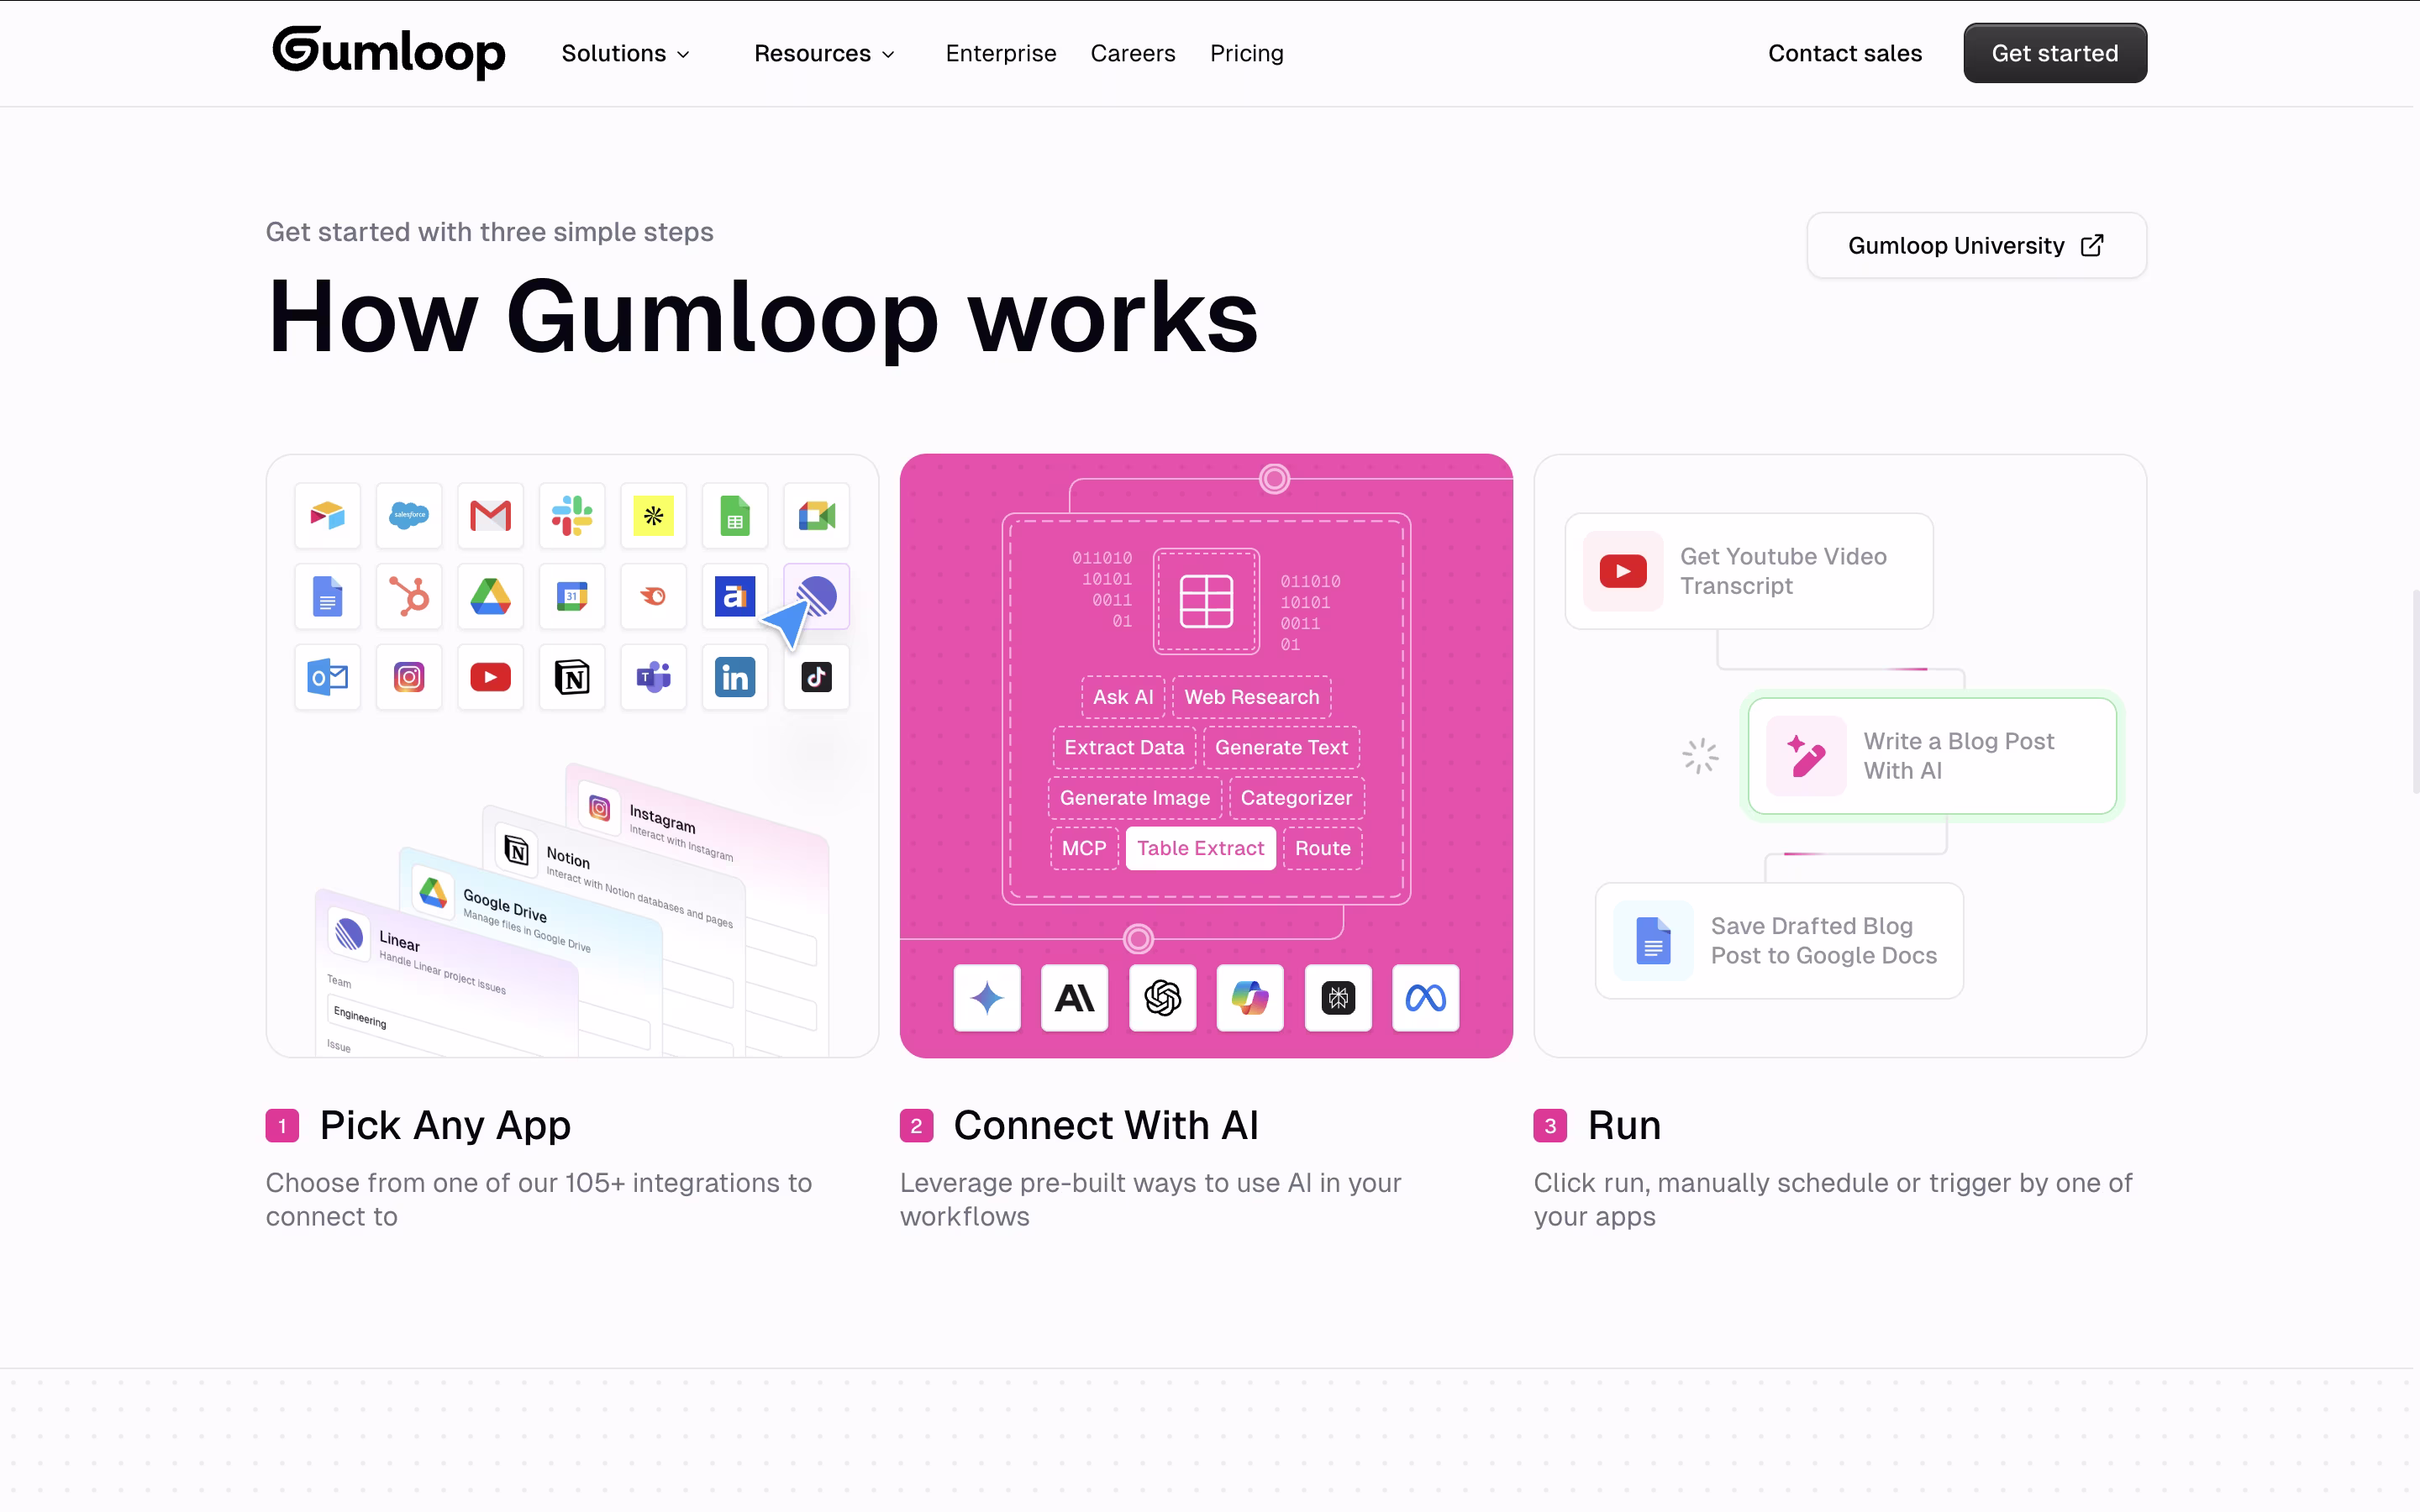Select the Generate Image tag
Screen dimensions: 2420x1512
pos(1135,798)
